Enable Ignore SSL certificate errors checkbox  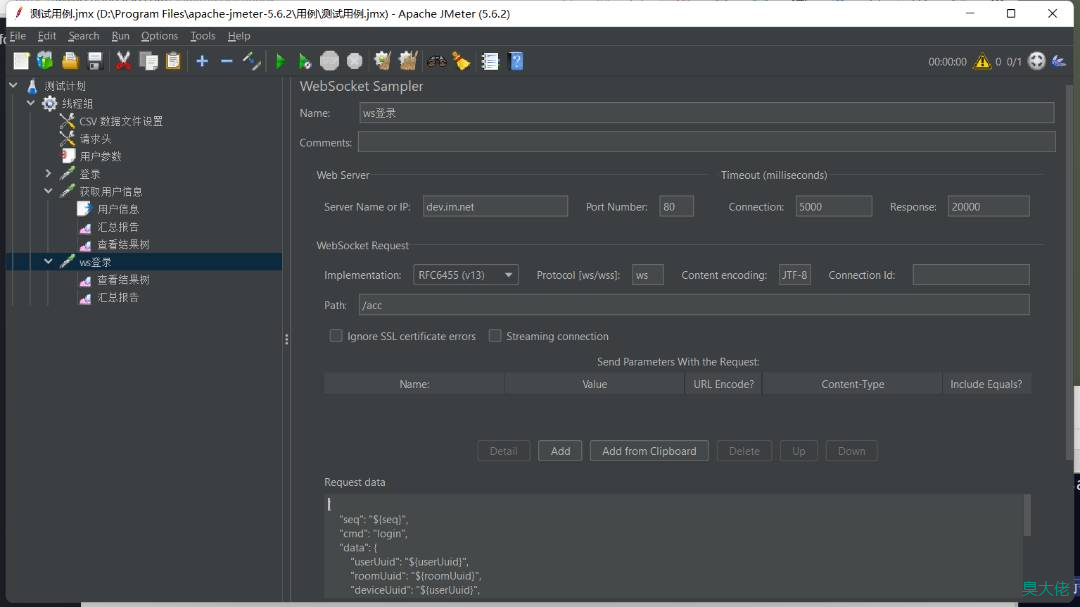coord(335,336)
